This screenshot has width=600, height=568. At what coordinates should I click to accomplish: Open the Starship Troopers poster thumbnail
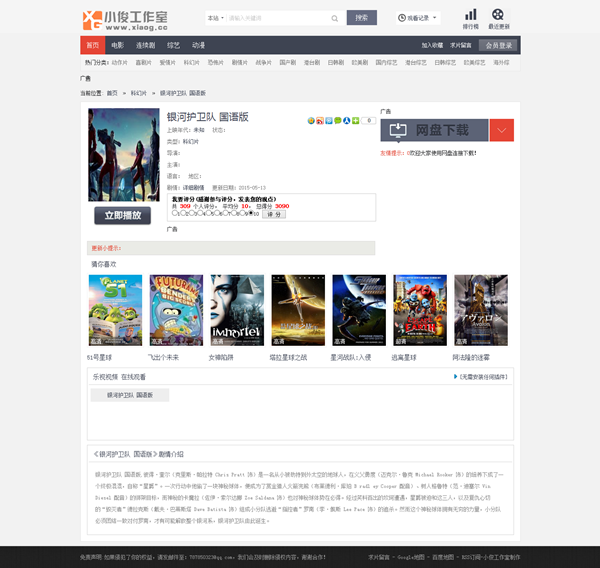tap(359, 310)
